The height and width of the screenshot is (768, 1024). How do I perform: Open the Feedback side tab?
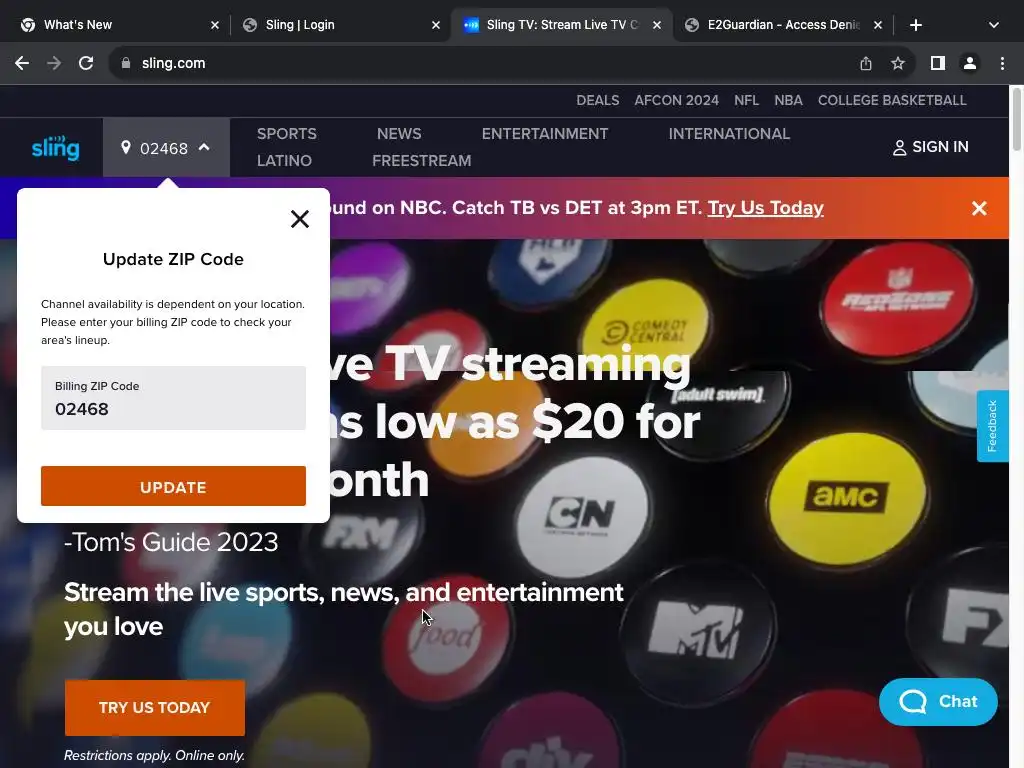[992, 426]
